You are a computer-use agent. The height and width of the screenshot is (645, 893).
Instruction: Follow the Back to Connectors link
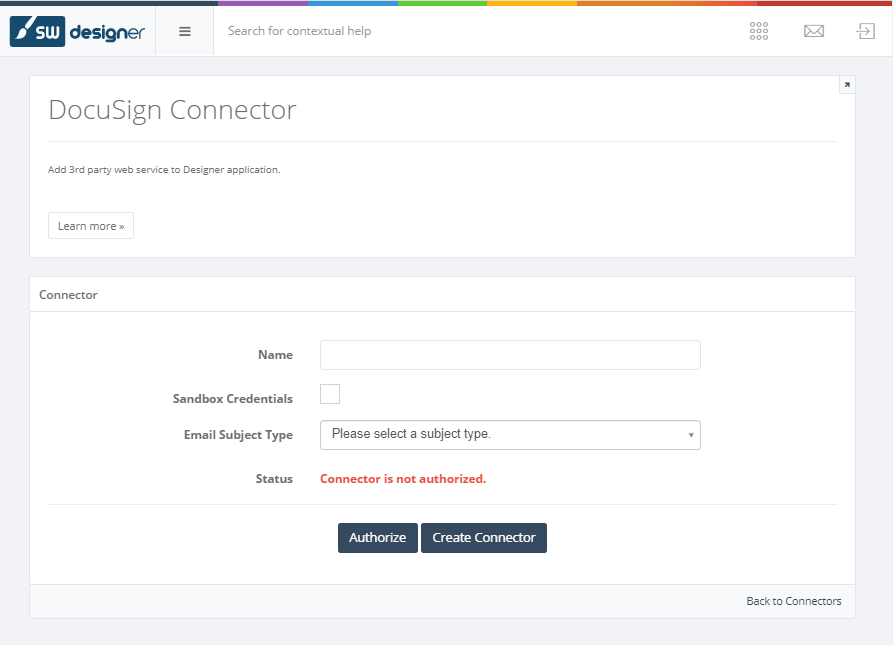pos(793,601)
